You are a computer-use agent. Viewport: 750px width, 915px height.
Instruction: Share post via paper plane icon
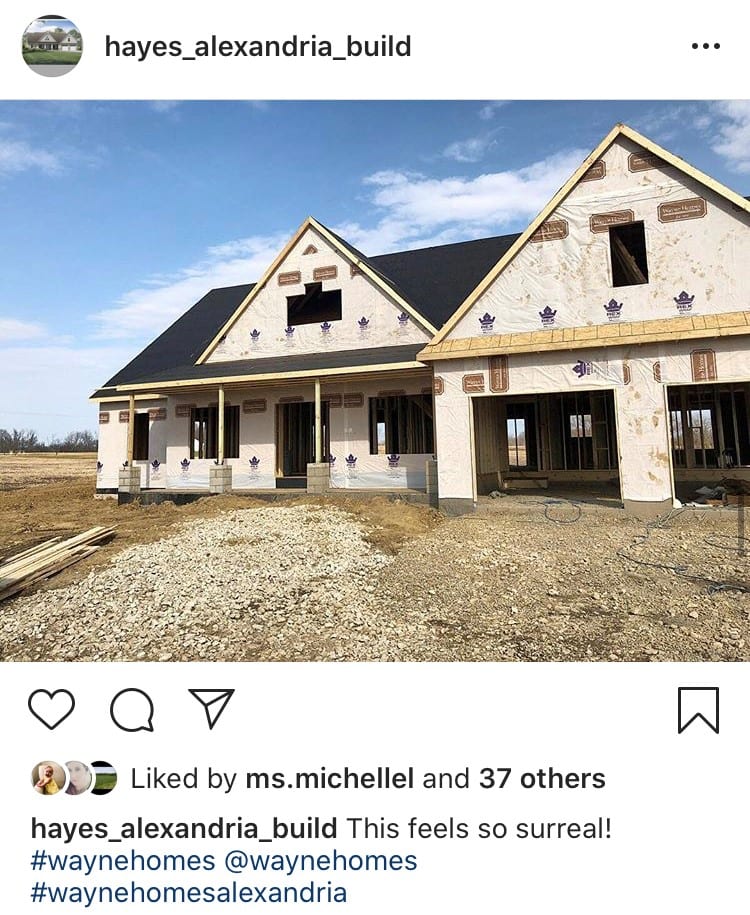click(211, 708)
